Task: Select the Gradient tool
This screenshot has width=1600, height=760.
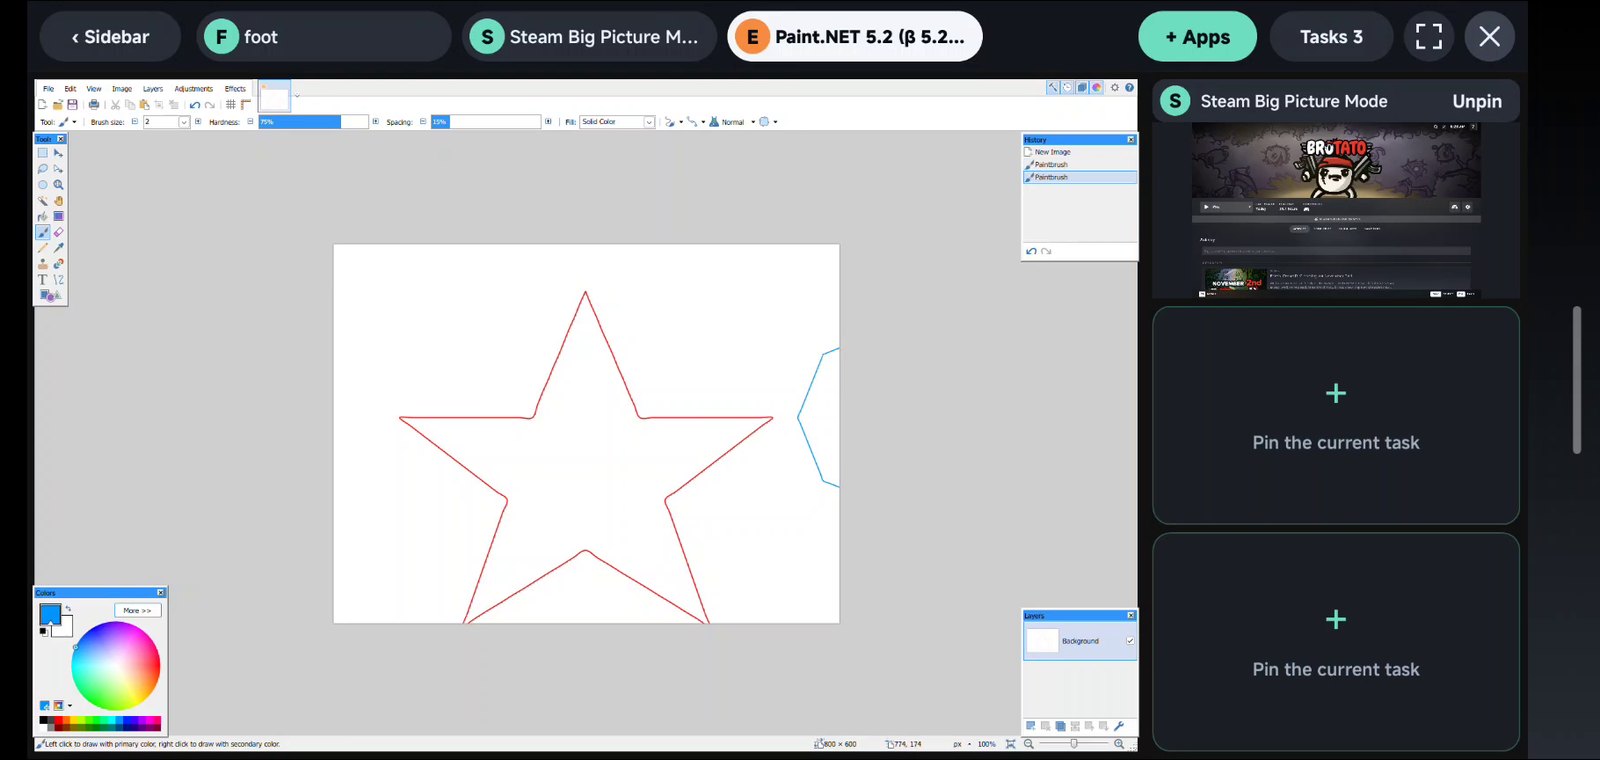Action: click(x=58, y=216)
